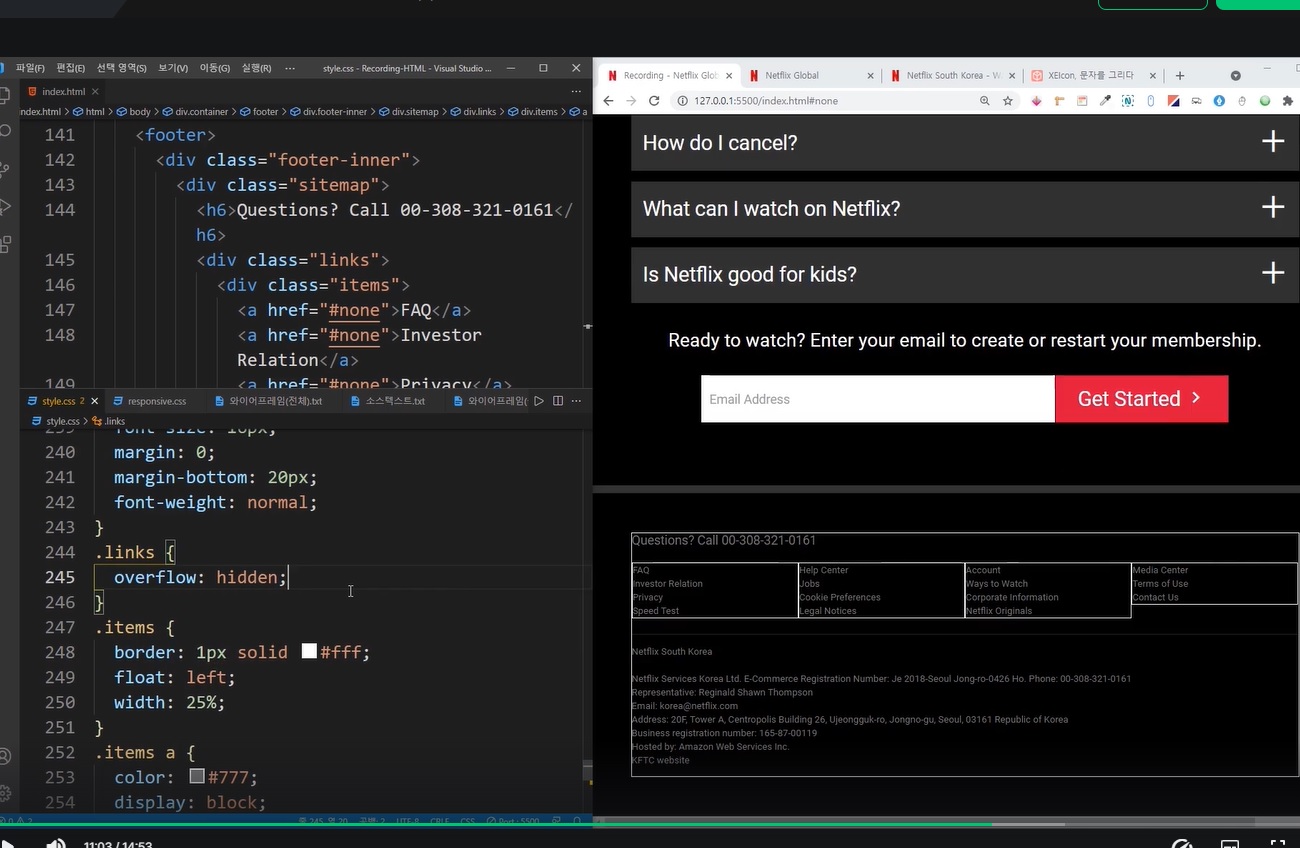Click the Email Address input field
The height and width of the screenshot is (848, 1300).
pos(878,399)
